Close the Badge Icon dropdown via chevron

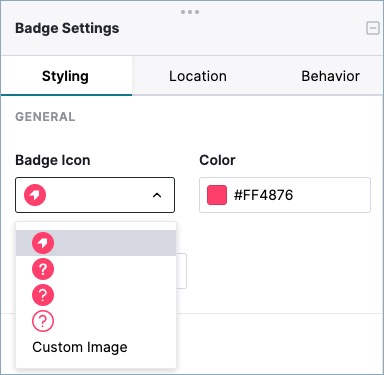tap(157, 195)
